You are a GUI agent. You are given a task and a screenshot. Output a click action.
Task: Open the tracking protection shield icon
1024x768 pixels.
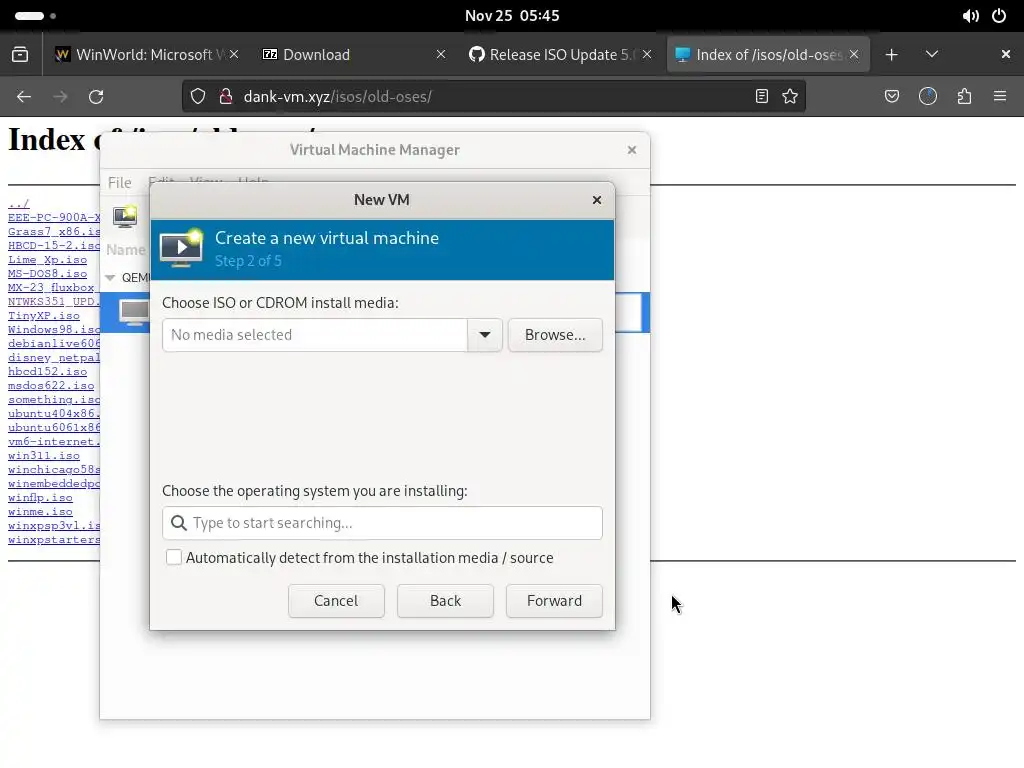(x=198, y=97)
